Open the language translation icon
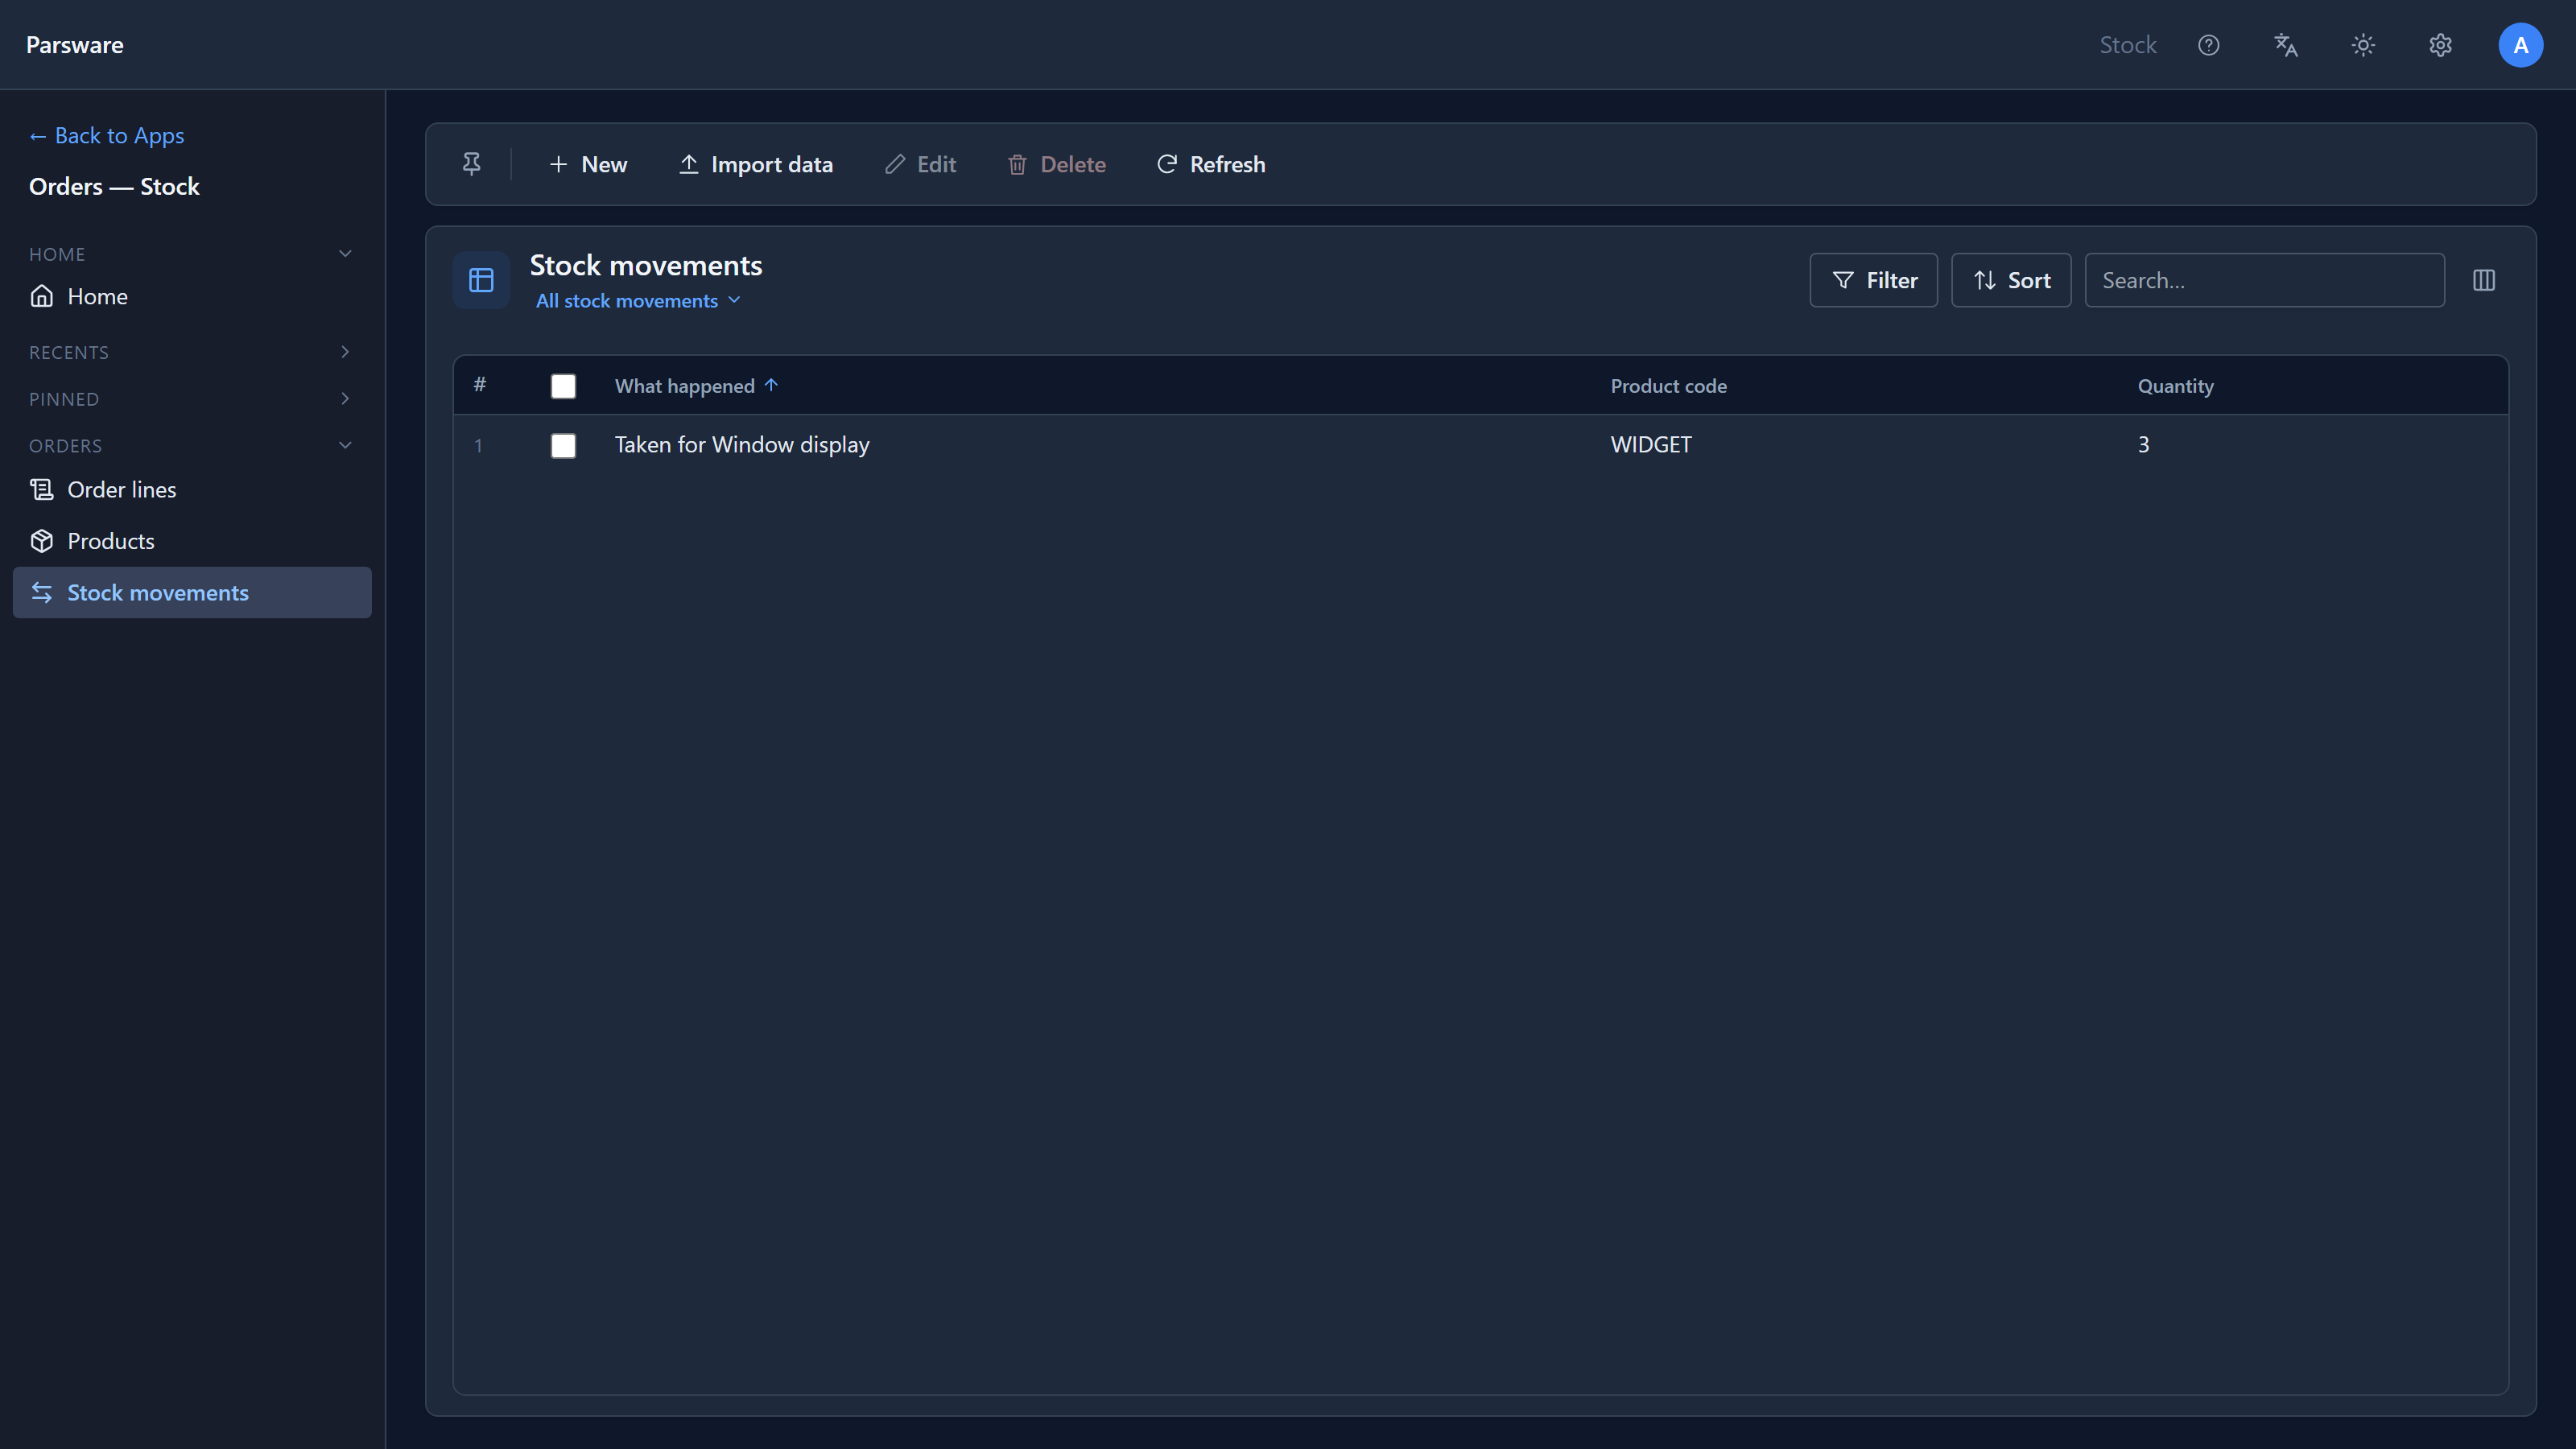The image size is (2576, 1449). click(x=2286, y=45)
